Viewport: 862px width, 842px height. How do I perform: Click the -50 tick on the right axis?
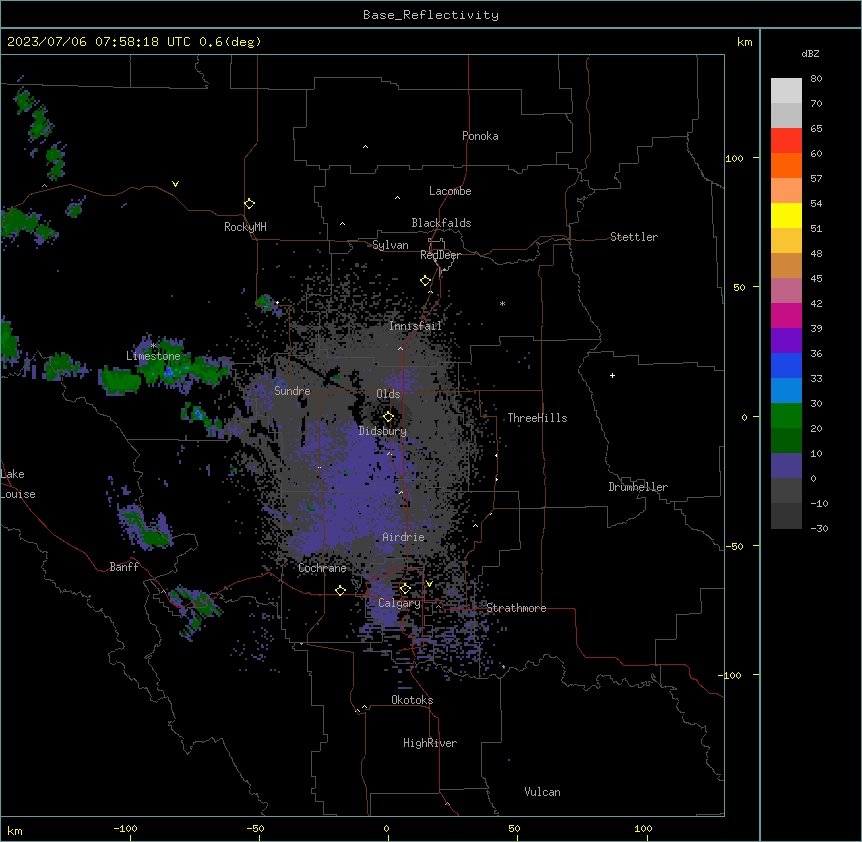click(734, 546)
